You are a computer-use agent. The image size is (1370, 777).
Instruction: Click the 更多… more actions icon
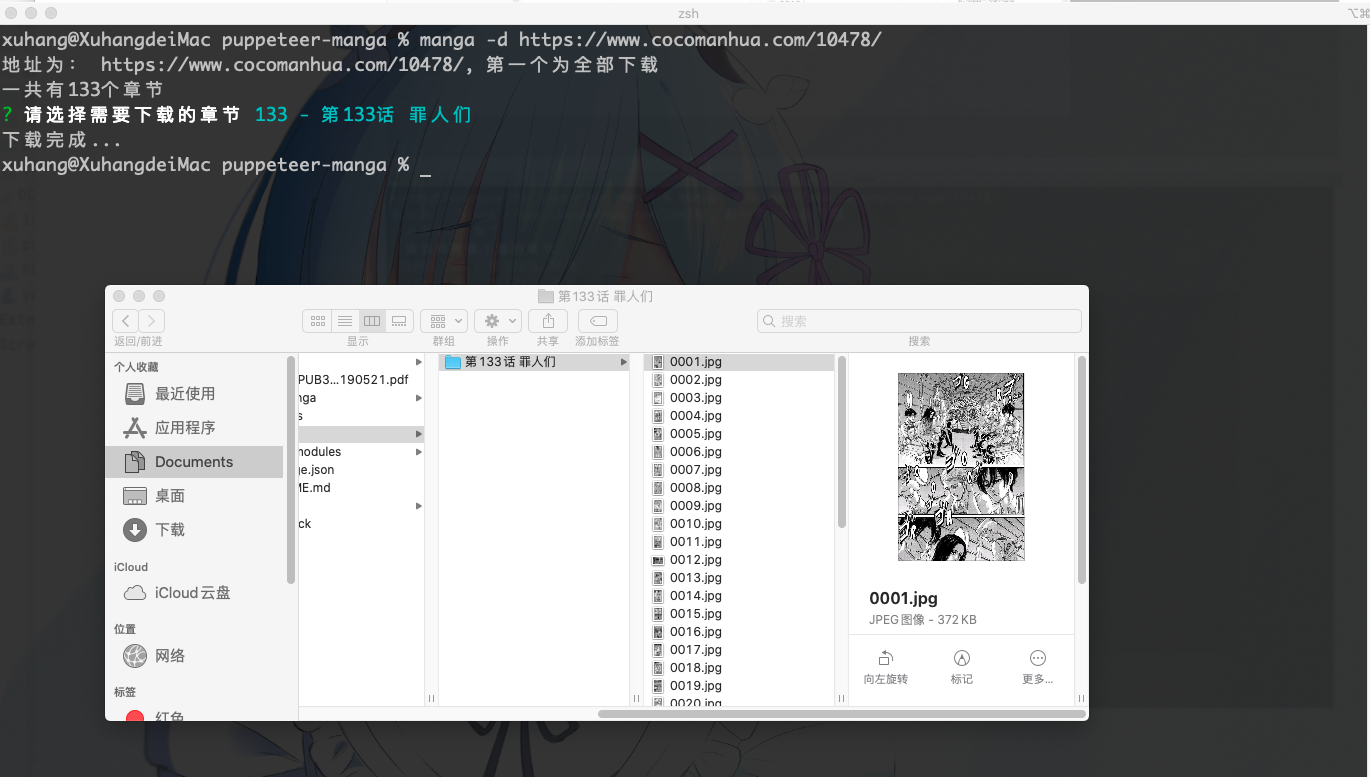[x=1038, y=658]
